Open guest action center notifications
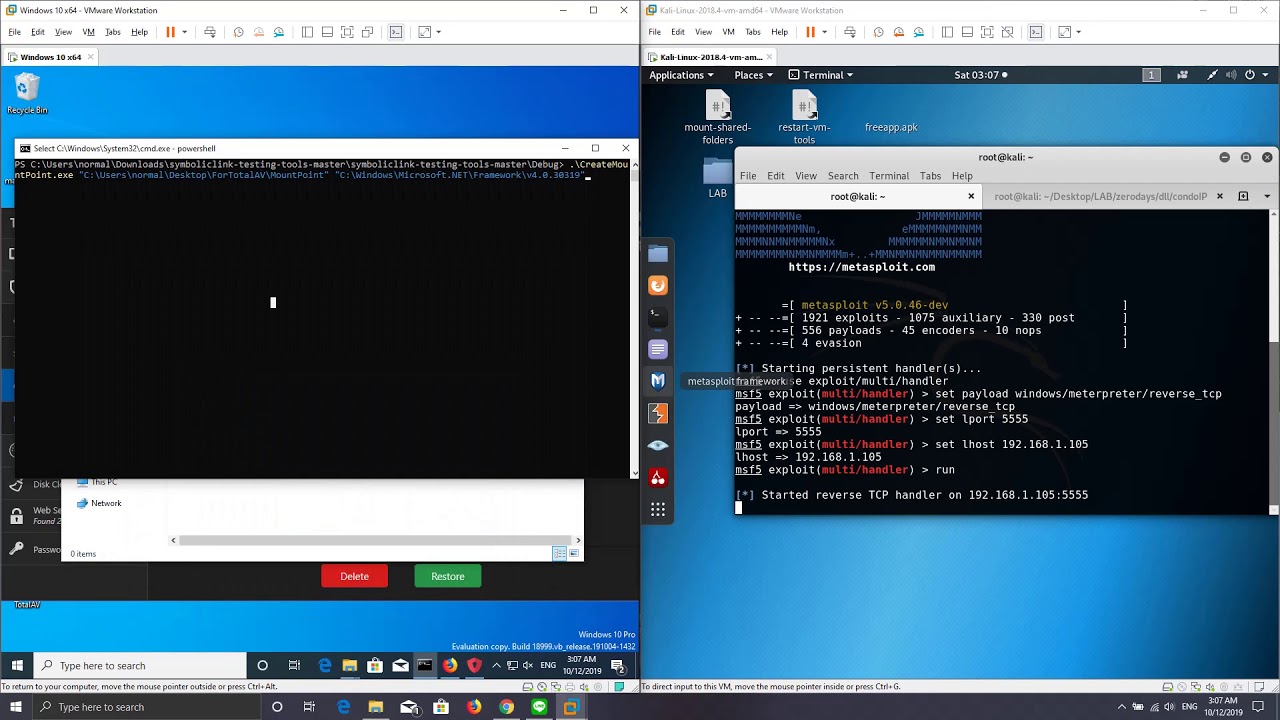Screen dimensions: 1280x720 [618, 665]
